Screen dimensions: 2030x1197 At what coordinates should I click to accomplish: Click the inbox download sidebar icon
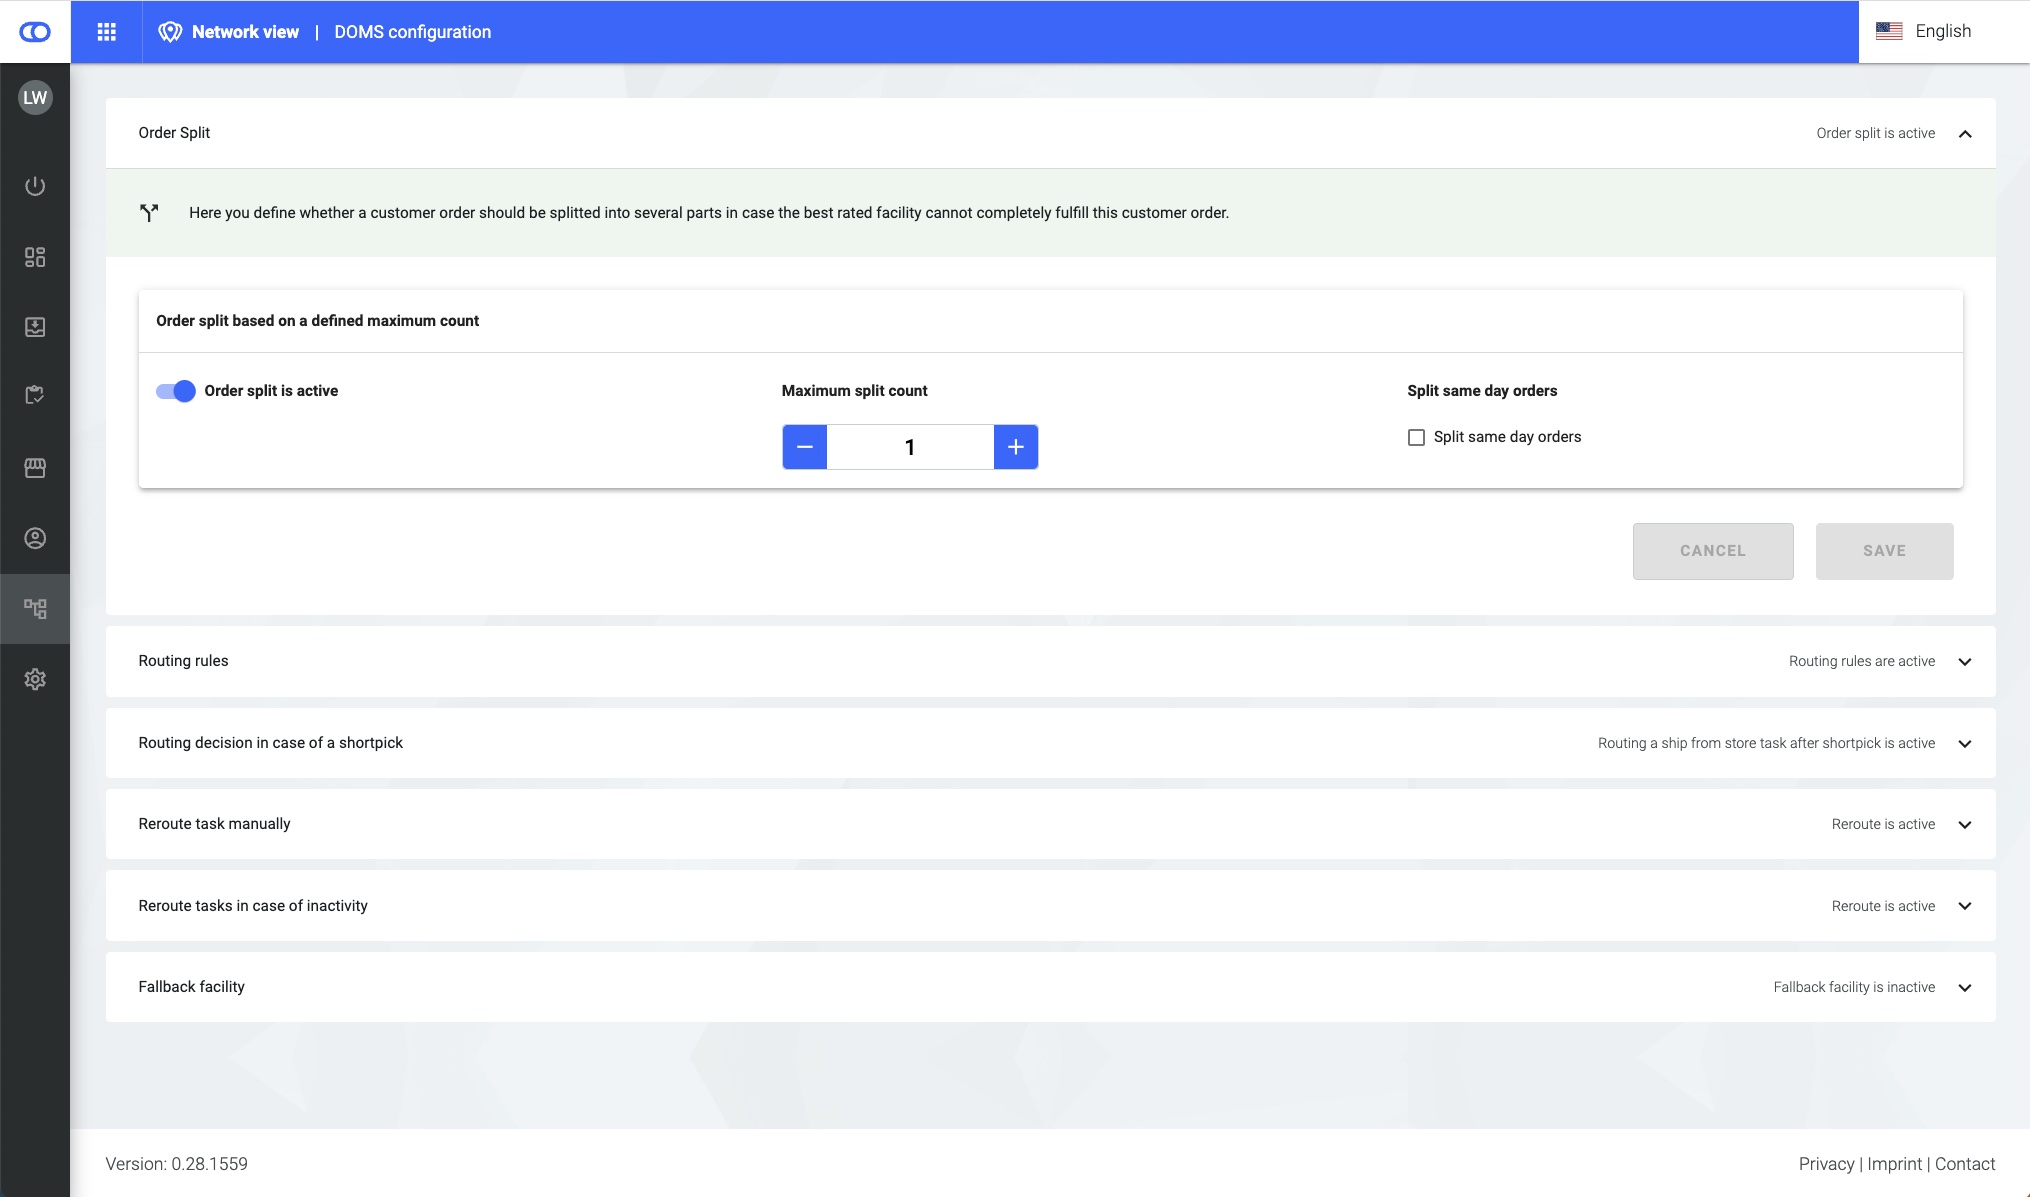pyautogui.click(x=35, y=327)
